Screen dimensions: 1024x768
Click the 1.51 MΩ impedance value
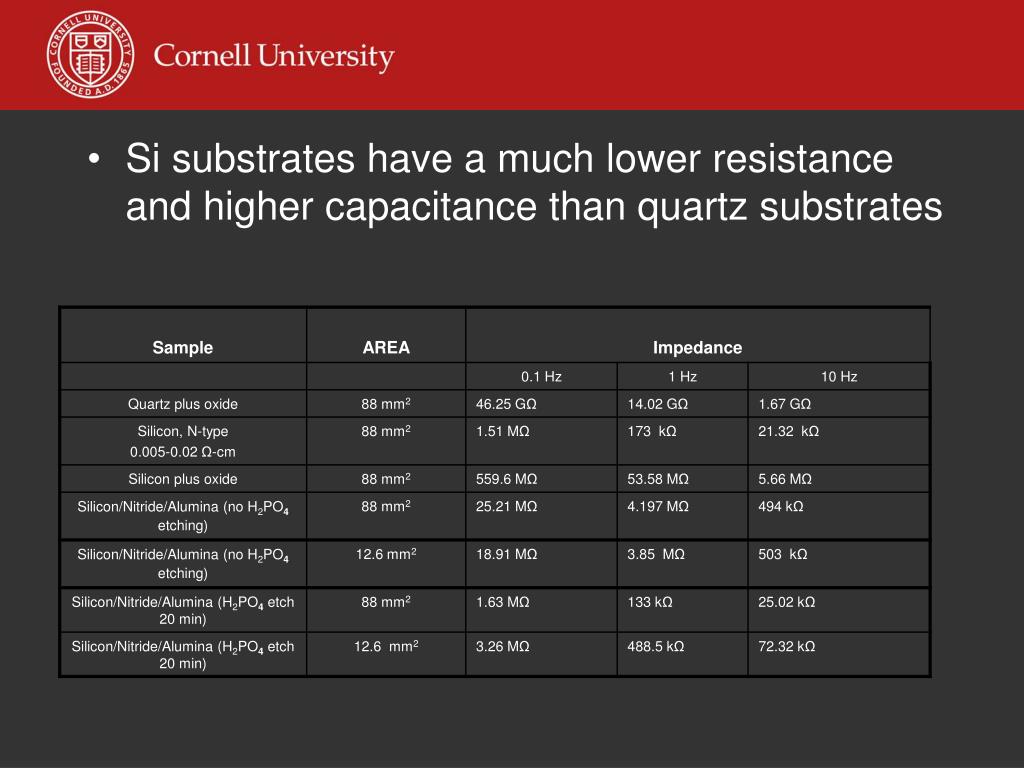[x=502, y=432]
